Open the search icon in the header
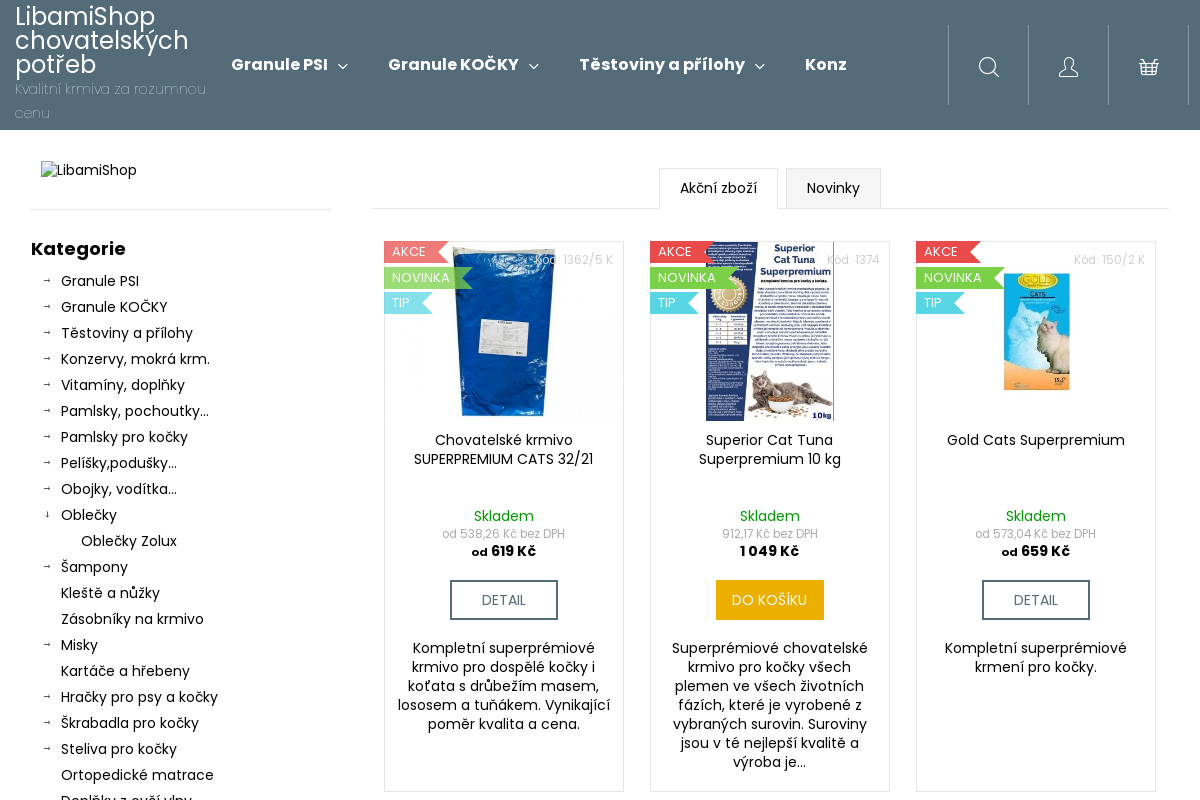 988,66
